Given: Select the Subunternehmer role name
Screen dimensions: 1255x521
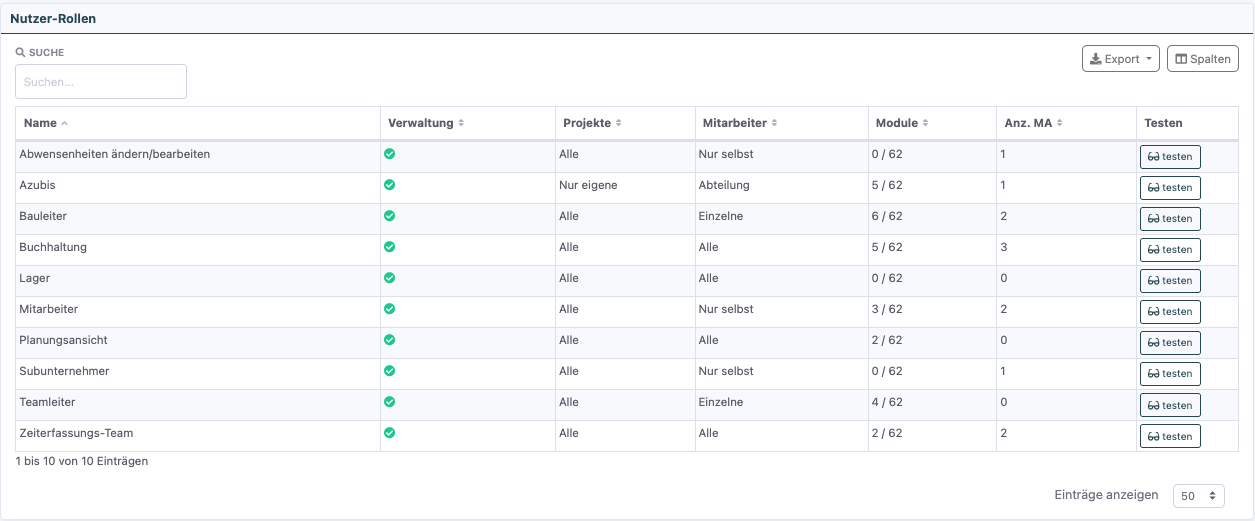Looking at the screenshot, I should 64,371.
